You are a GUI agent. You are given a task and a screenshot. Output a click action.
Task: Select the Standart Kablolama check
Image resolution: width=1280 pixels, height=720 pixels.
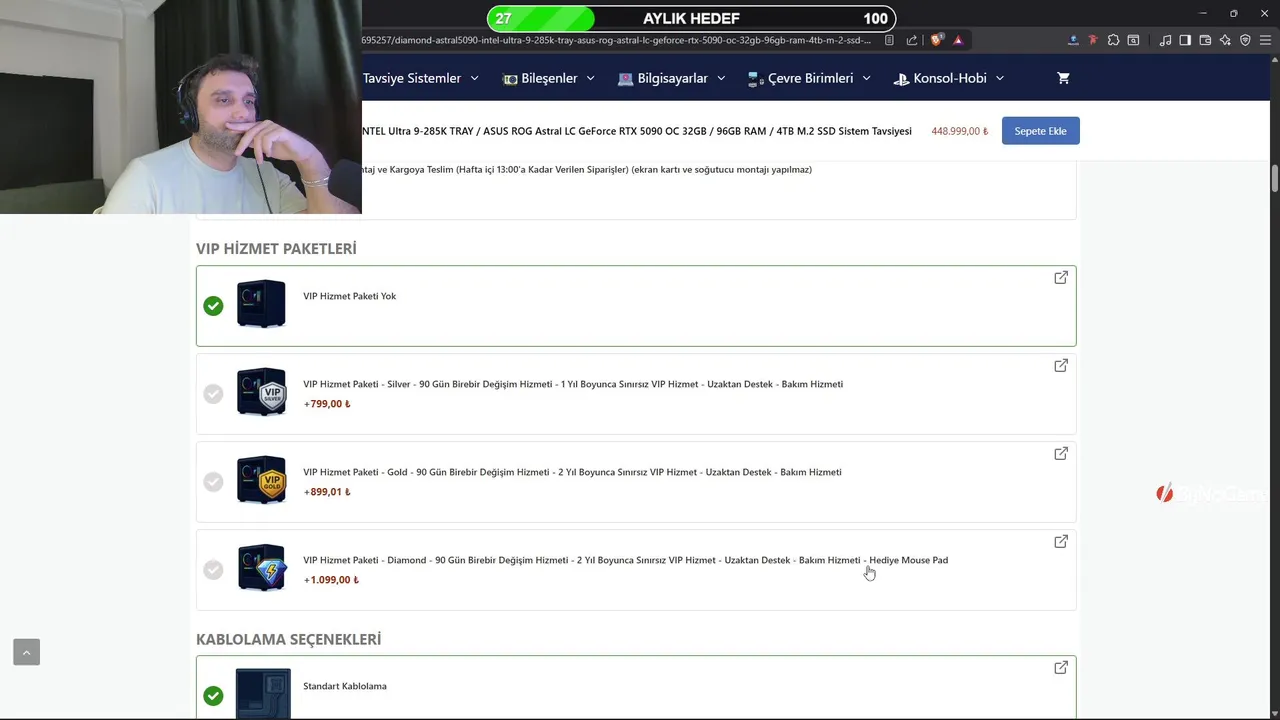pos(213,696)
